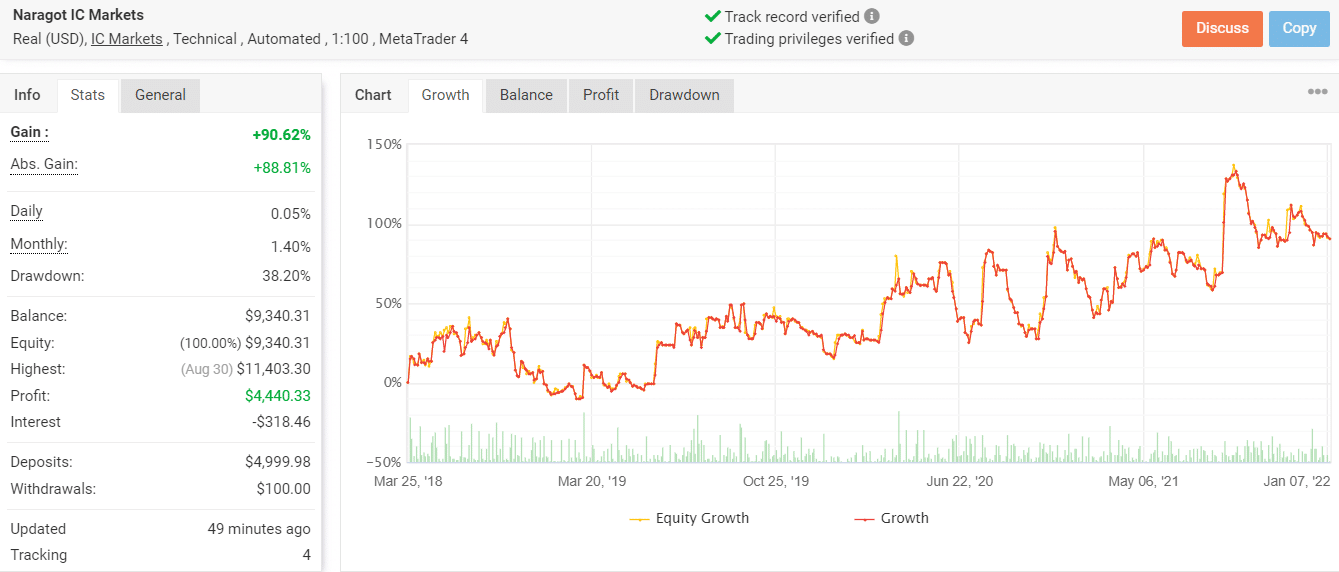Open the Info tab
This screenshot has width=1339, height=572.
(28, 95)
